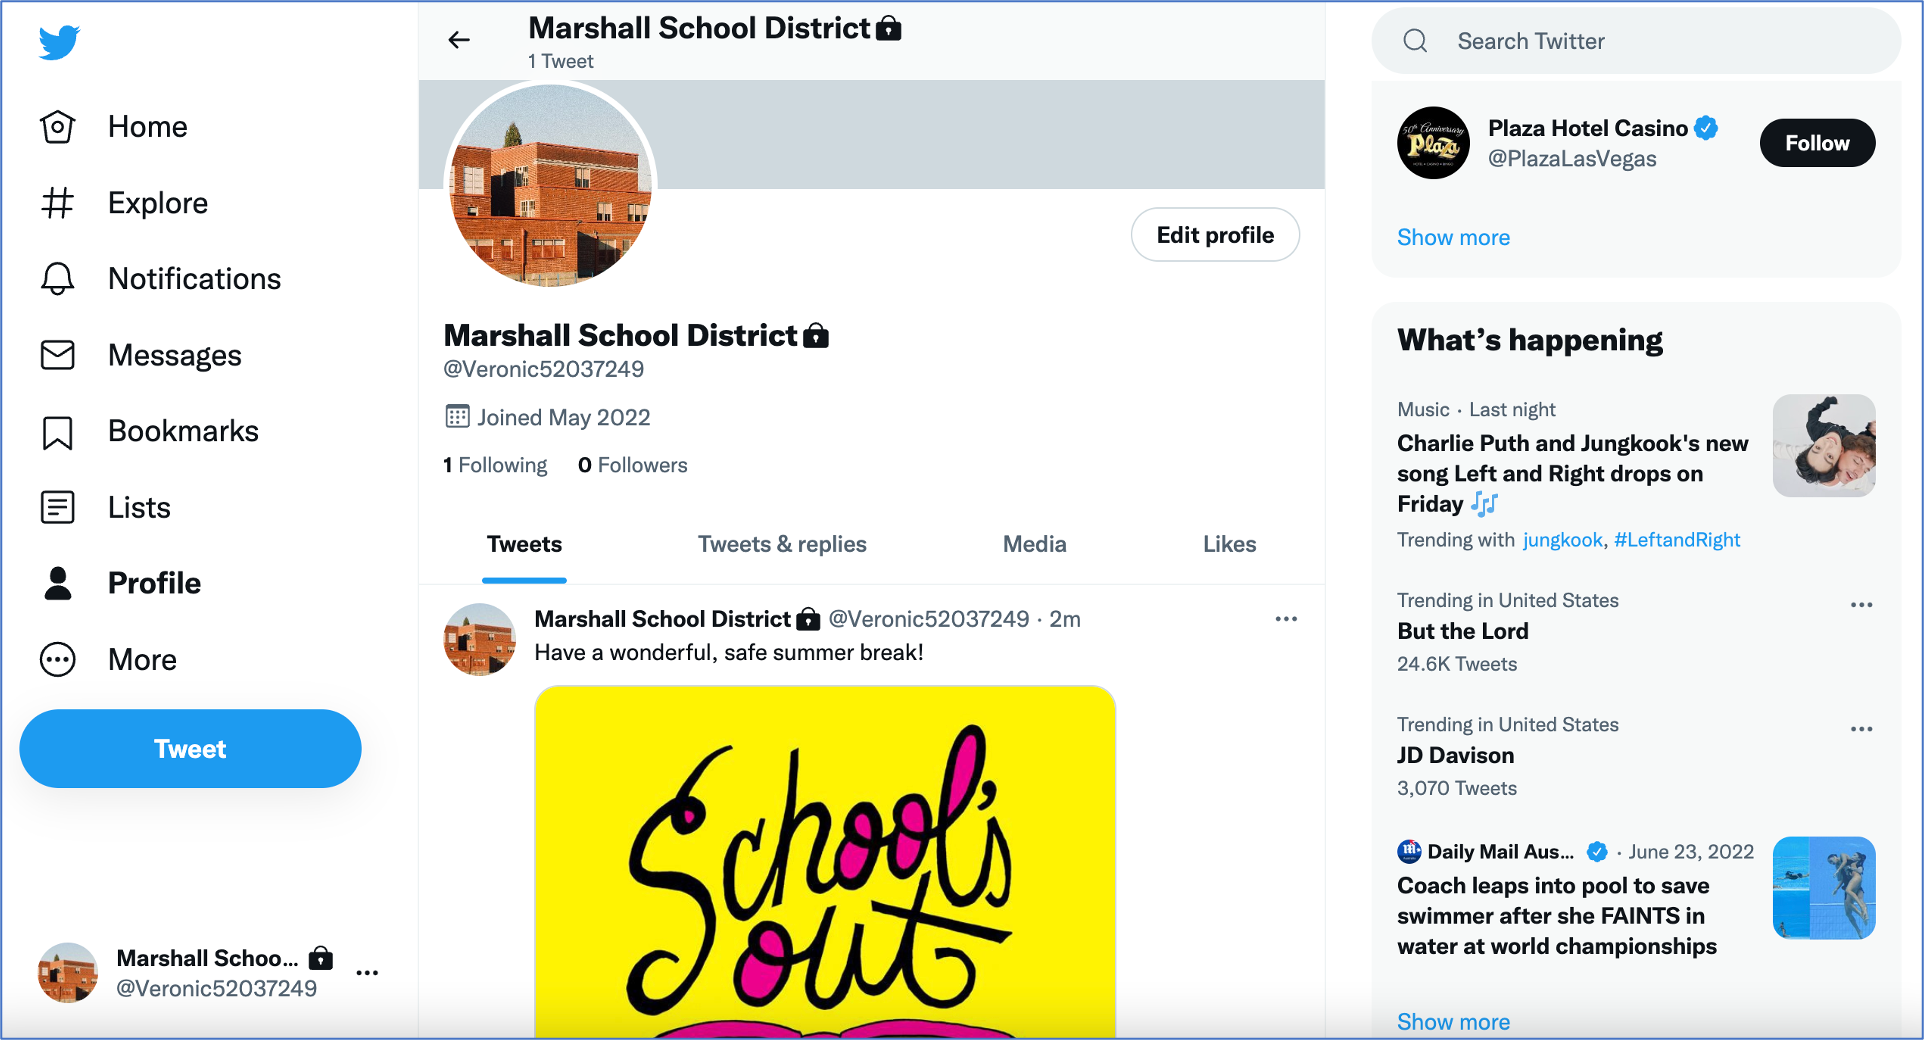
Task: Click the Edit profile button
Action: (x=1215, y=235)
